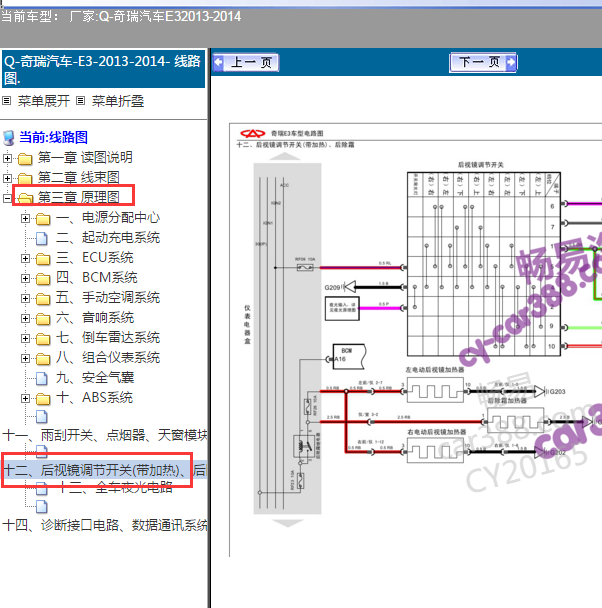Click open folder icon of 第三章 原理图
The width and height of the screenshot is (602, 608).
click(x=25, y=199)
